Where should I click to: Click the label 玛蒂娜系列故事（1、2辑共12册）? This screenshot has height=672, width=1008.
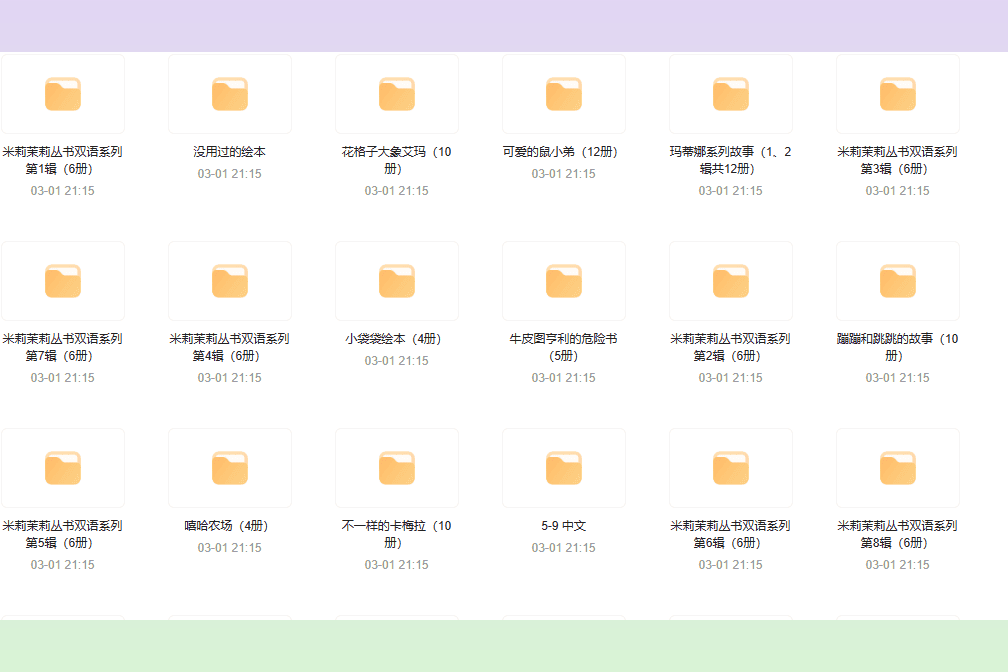tap(731, 160)
